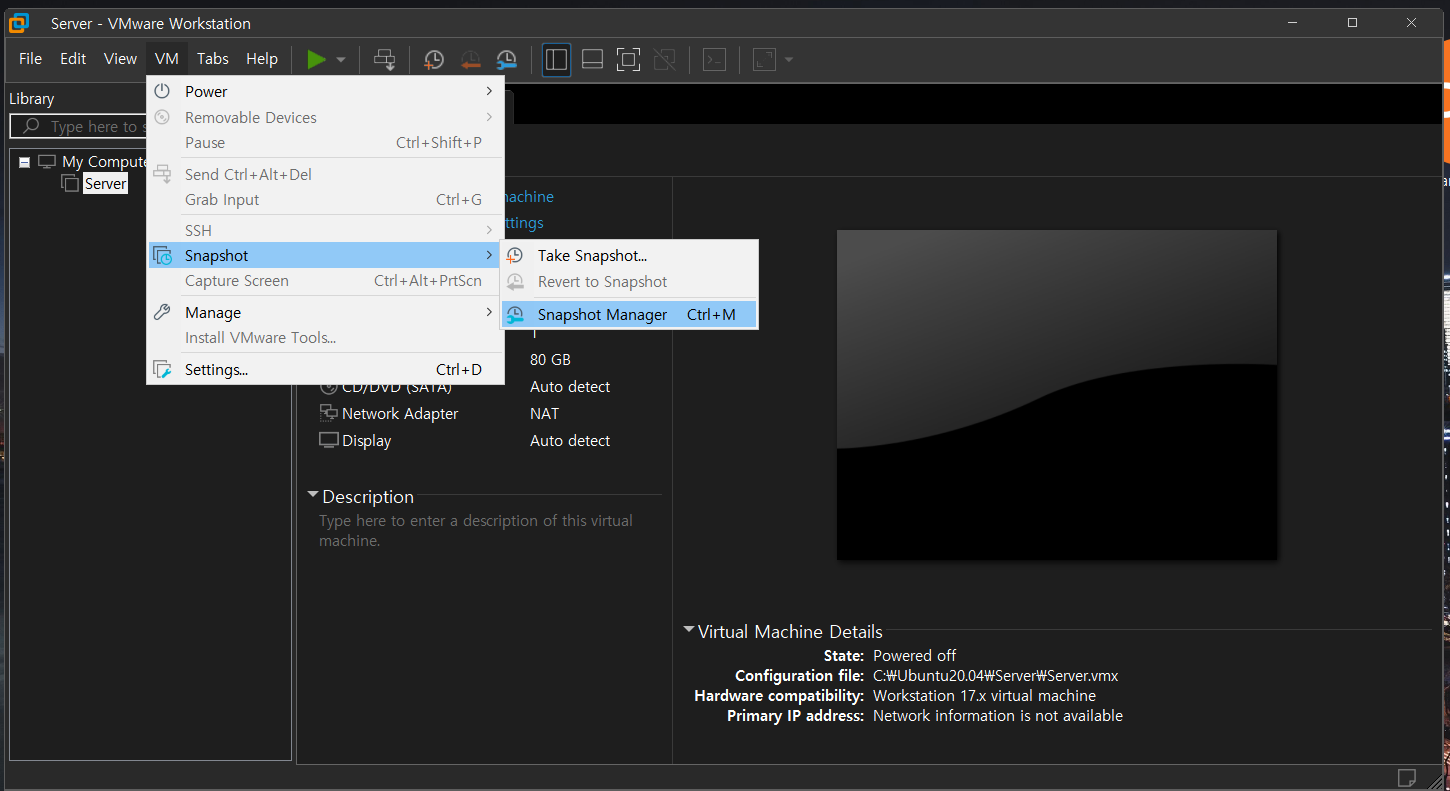The image size is (1450, 791).
Task: Click the Send Ctrl+Alt+Del menu entry
Action: [x=325, y=174]
